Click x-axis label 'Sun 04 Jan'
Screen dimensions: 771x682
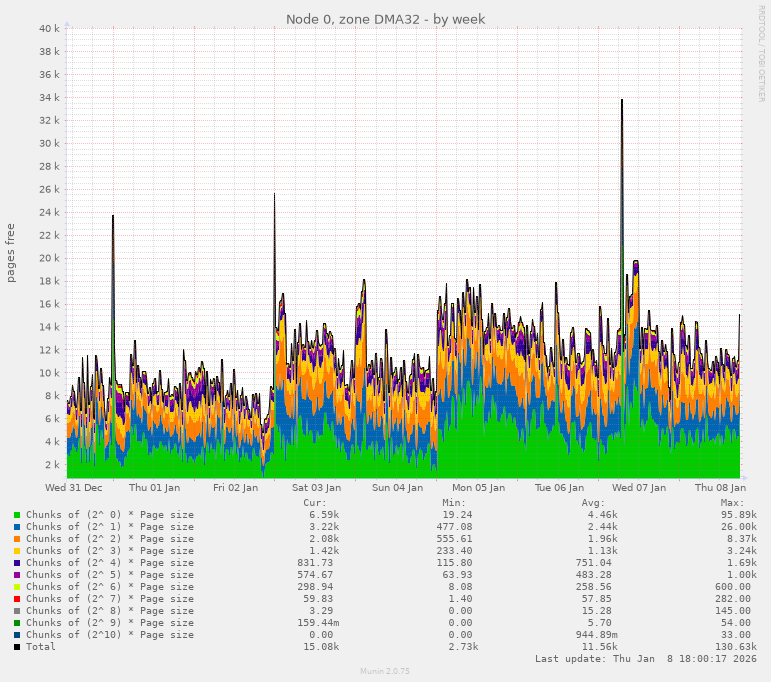pos(397,488)
